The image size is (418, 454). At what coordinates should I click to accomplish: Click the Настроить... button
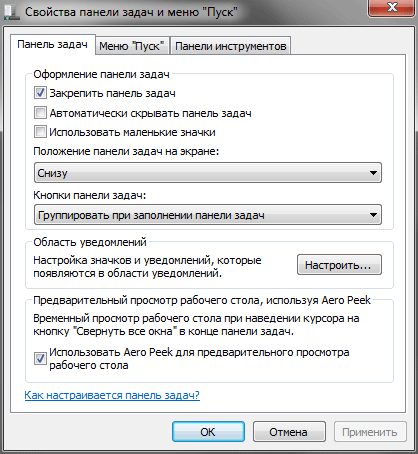coord(339,265)
